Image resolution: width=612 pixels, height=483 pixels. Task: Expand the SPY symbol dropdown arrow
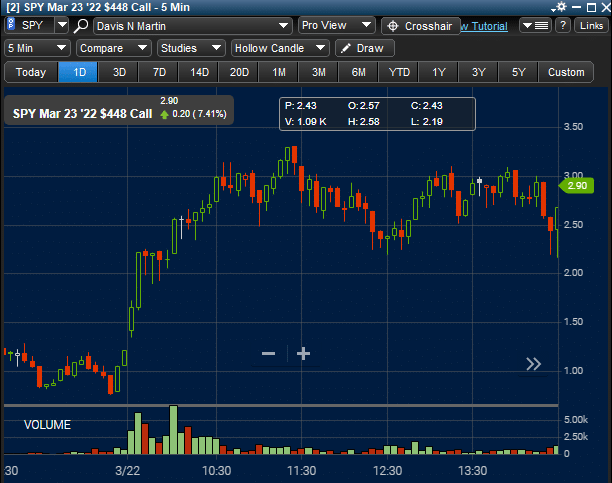(62, 25)
